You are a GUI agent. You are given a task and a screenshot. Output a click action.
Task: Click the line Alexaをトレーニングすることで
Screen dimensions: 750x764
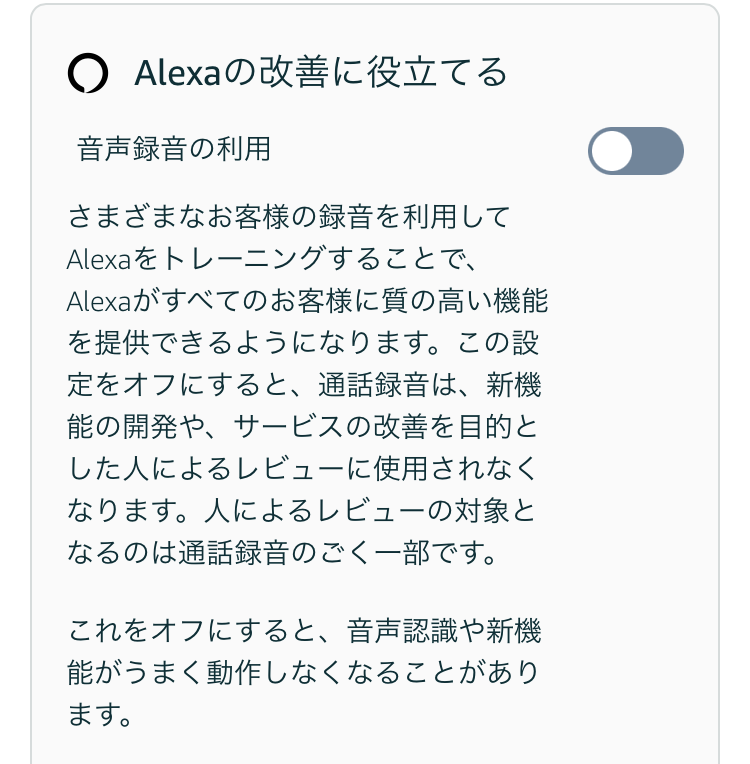(x=271, y=259)
